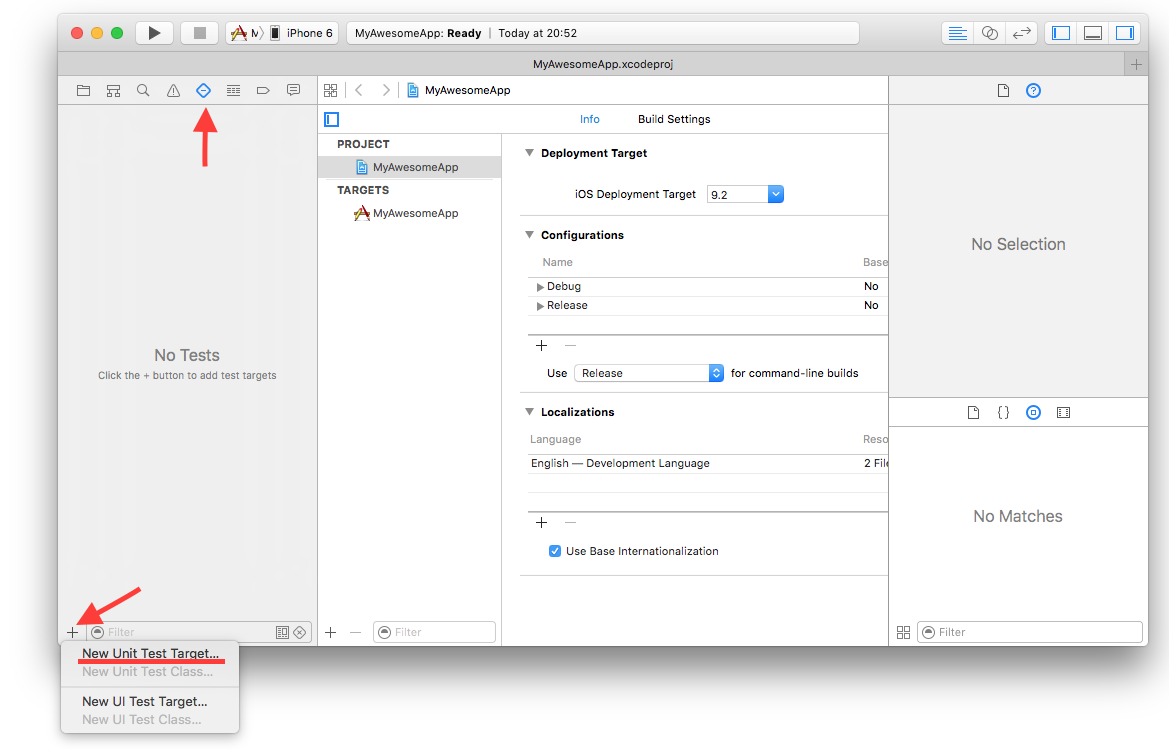Screen dimensions: 1169x749
Task: Toggle the Debug area visibility
Action: [x=1093, y=33]
